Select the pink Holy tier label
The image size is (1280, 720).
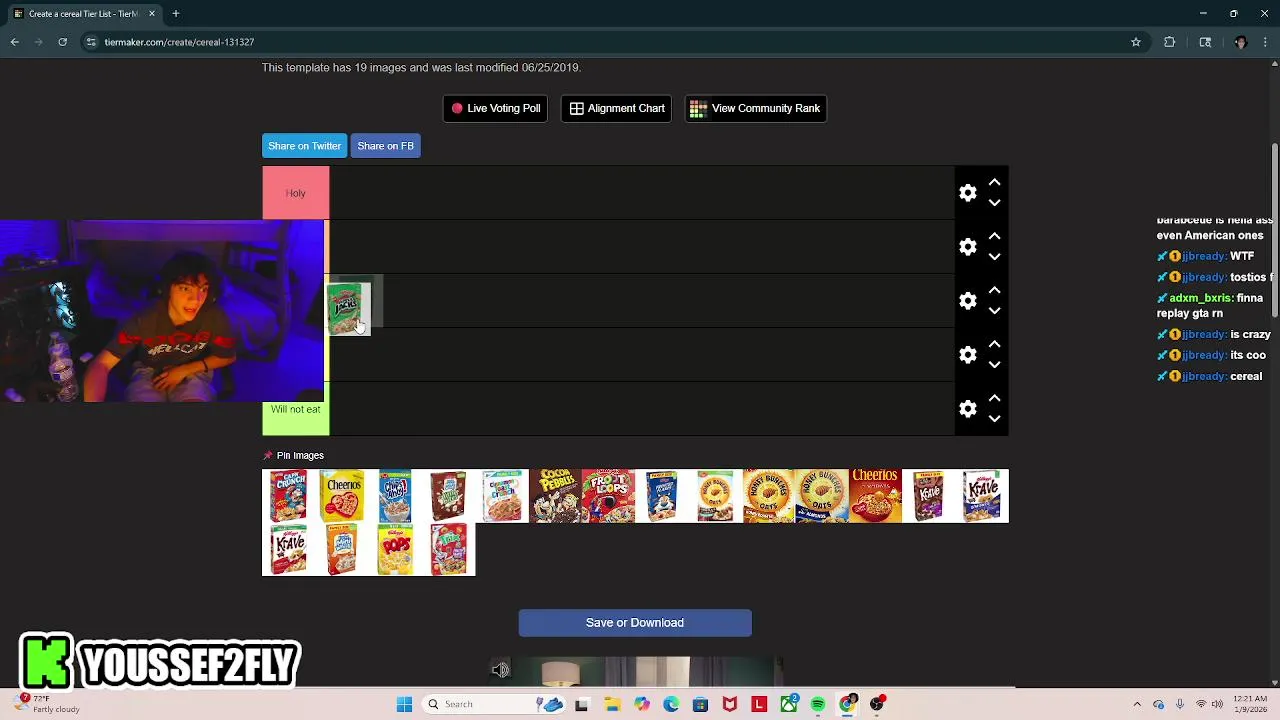tap(295, 193)
